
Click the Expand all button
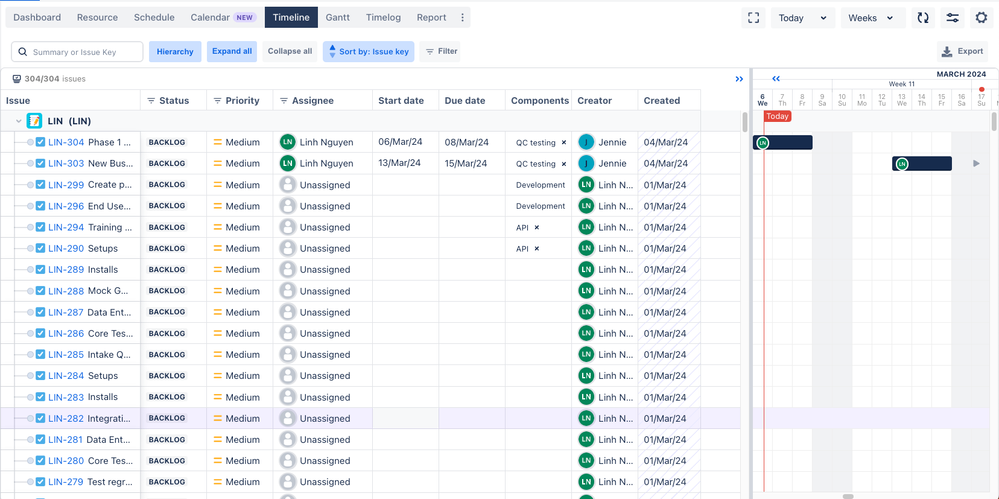(x=232, y=52)
